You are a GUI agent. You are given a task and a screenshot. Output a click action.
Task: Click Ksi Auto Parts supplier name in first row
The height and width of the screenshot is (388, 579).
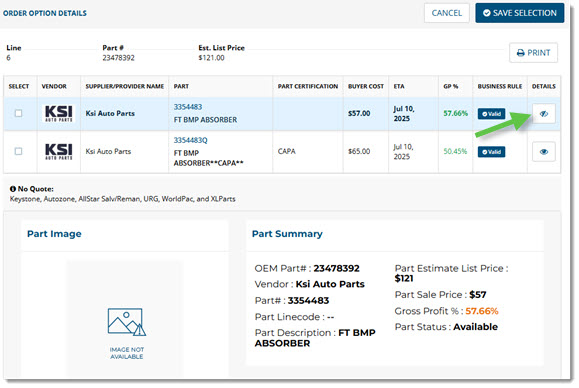(x=111, y=114)
